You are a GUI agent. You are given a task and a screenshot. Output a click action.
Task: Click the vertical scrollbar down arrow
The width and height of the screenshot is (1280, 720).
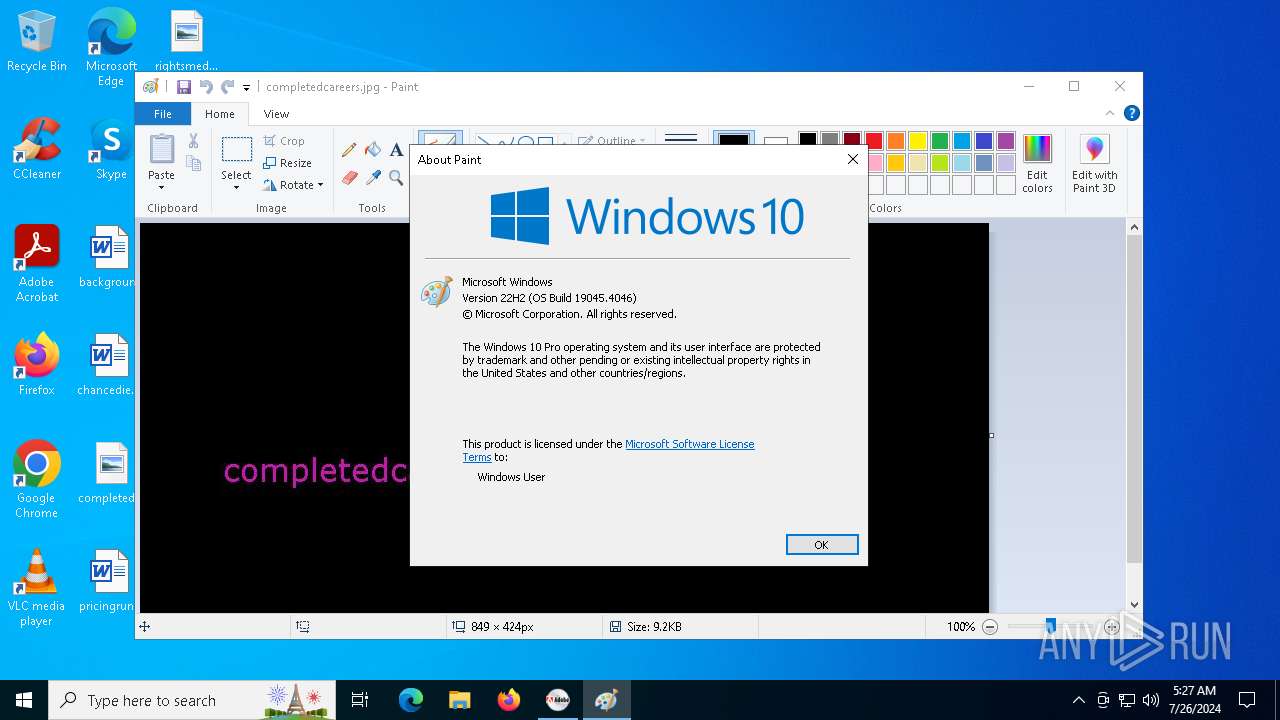pyautogui.click(x=1134, y=604)
